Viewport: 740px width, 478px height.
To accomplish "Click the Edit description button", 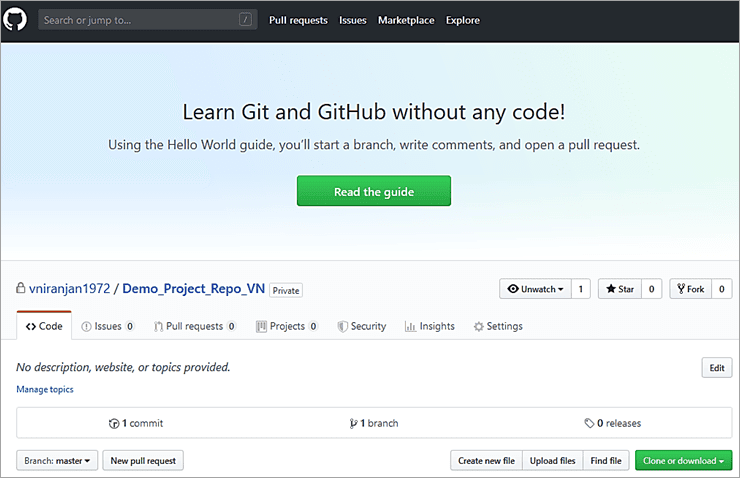I will [x=717, y=368].
